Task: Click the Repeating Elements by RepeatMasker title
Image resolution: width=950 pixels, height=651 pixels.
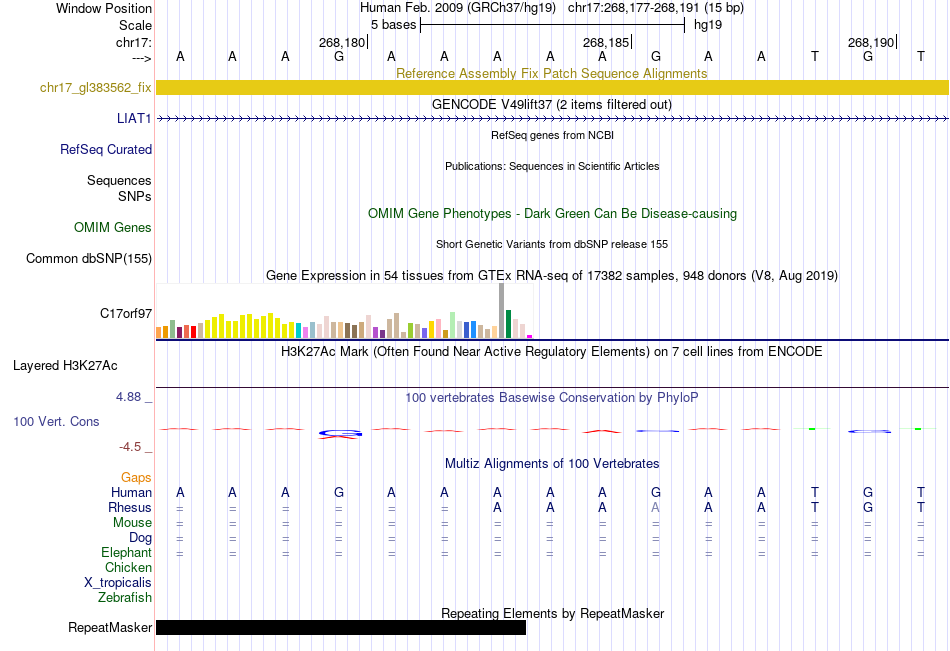Action: tap(553, 613)
